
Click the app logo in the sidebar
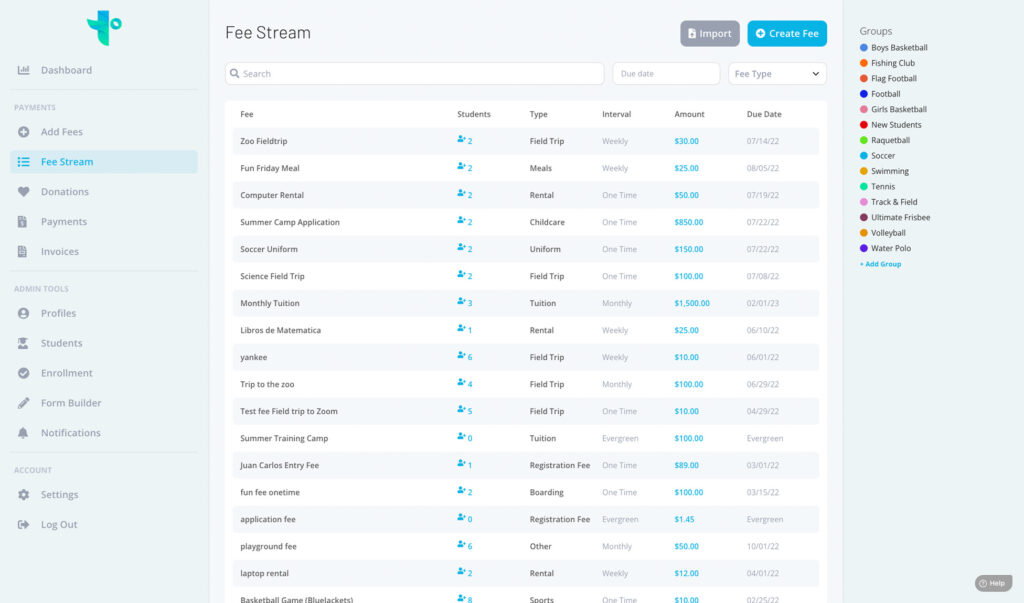[x=104, y=27]
